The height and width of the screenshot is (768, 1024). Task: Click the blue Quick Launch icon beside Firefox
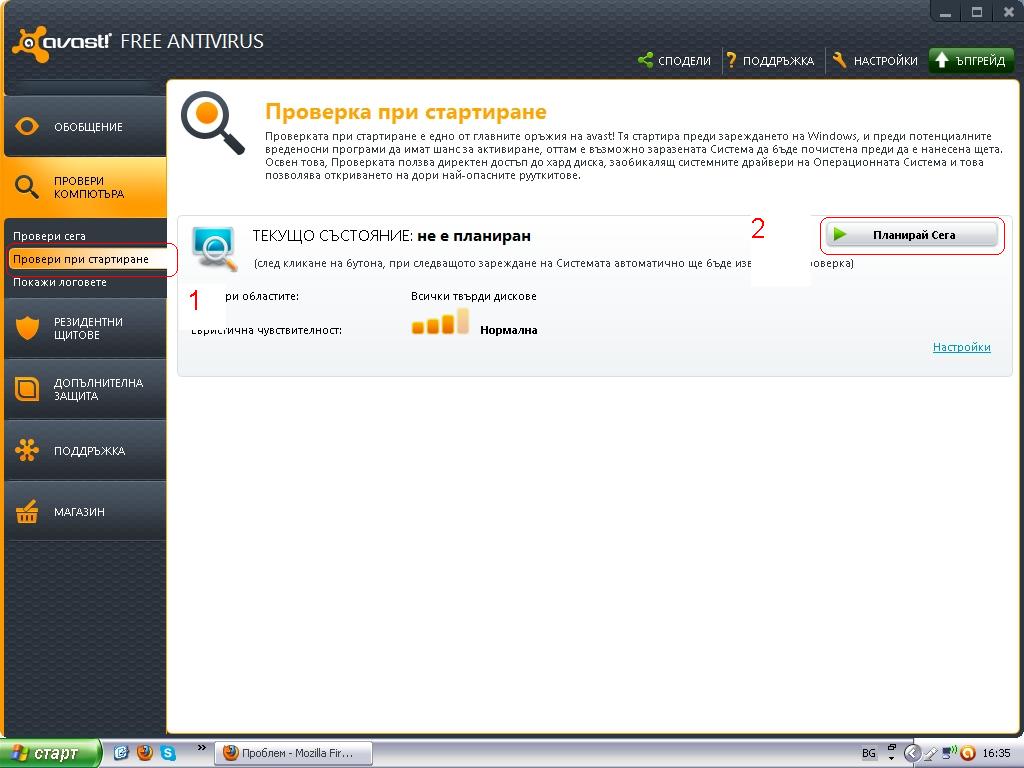(x=121, y=753)
